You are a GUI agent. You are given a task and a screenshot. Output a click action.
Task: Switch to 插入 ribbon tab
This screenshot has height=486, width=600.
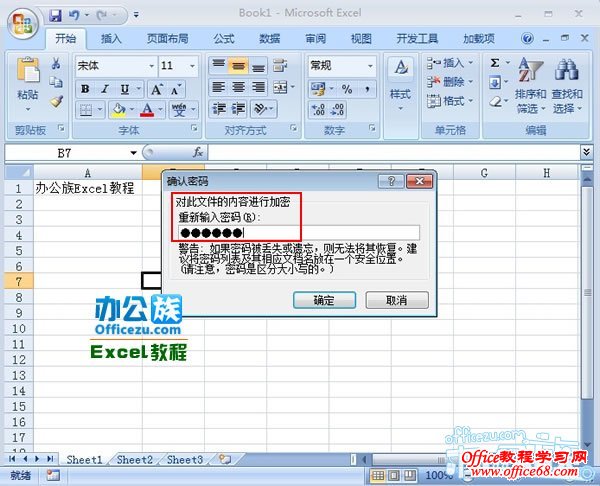[x=111, y=39]
